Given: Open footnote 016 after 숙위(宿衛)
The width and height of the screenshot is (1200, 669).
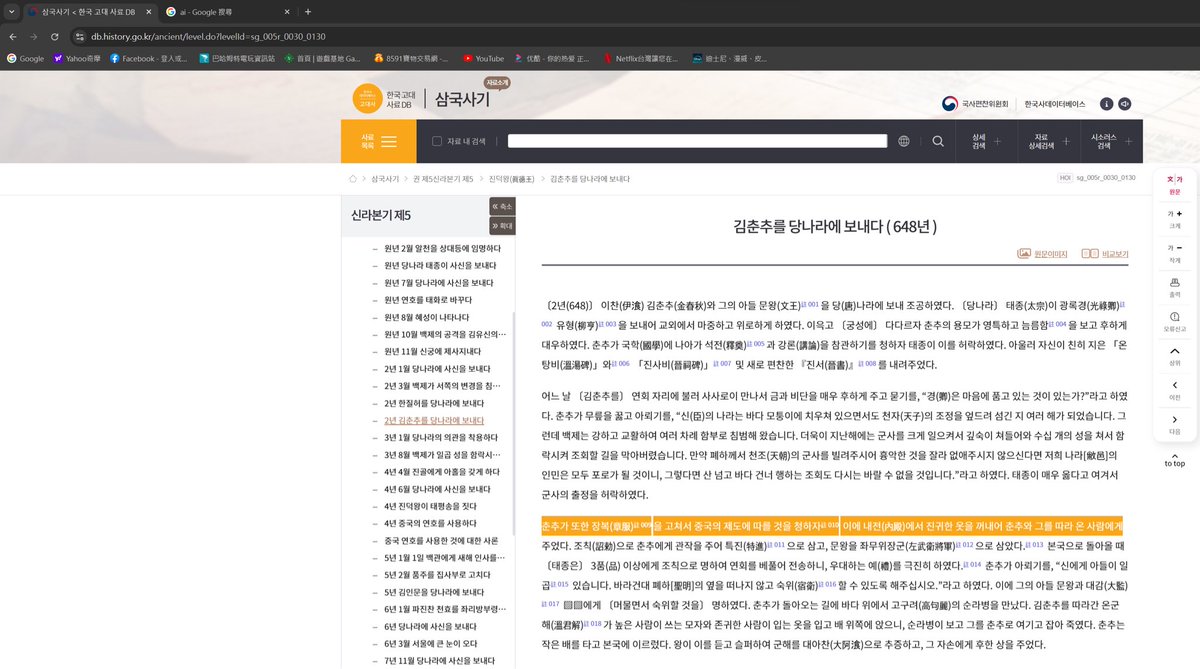Looking at the screenshot, I should click(x=829, y=583).
